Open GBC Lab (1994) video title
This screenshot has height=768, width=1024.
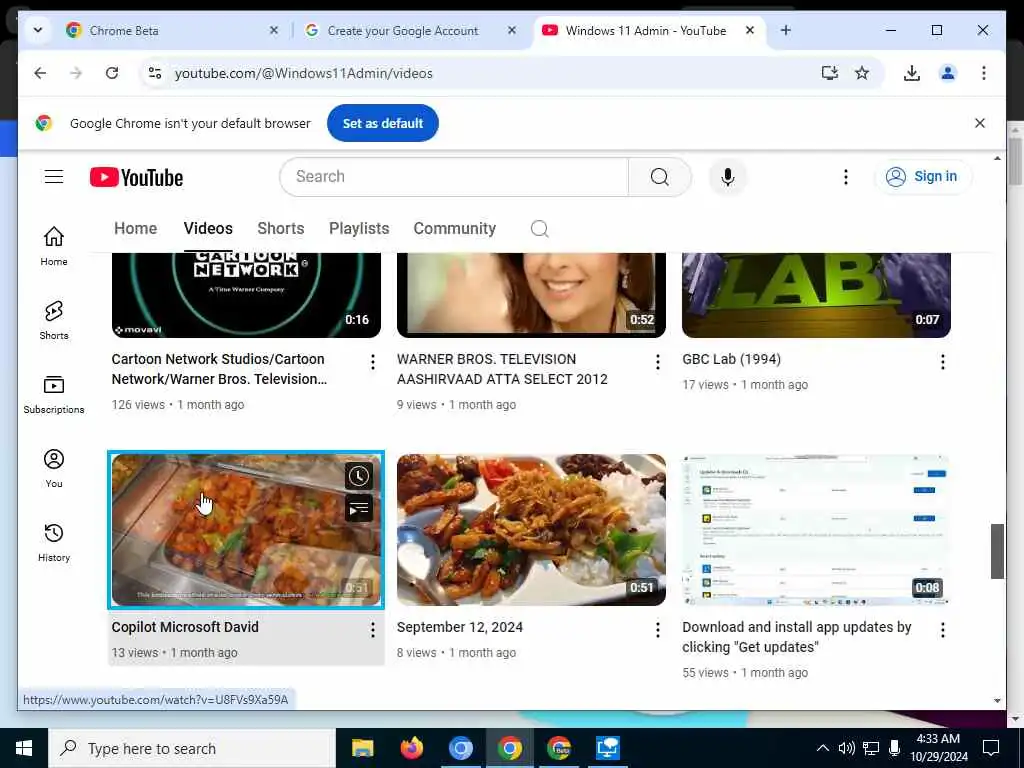tap(731, 359)
